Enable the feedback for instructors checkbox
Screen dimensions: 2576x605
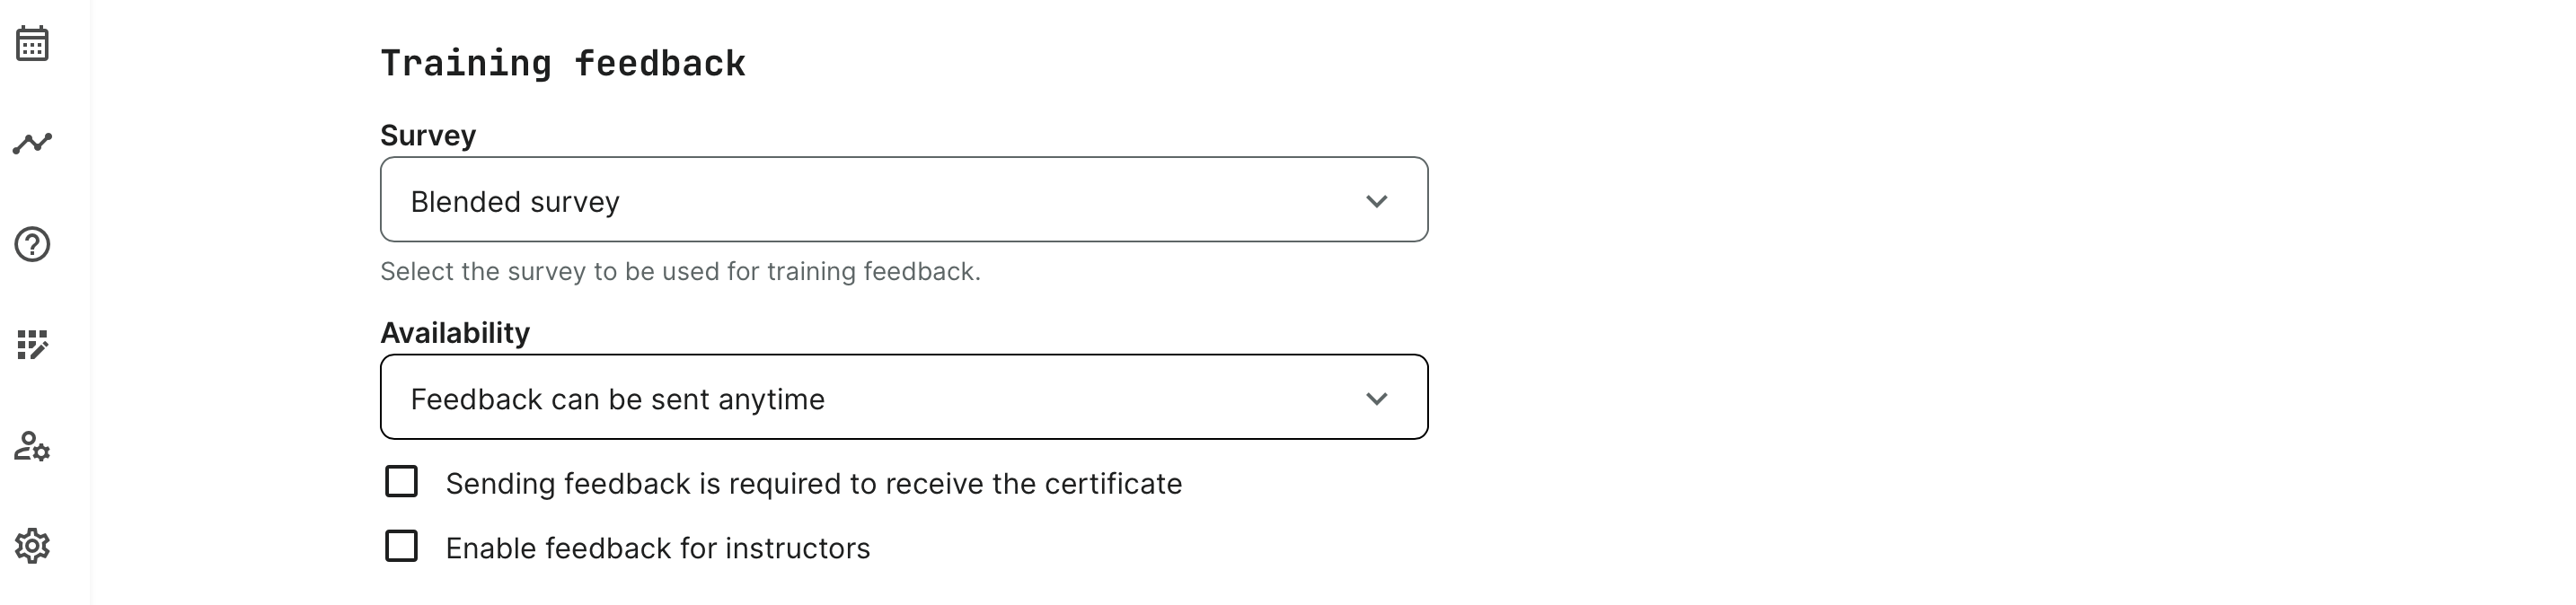401,547
